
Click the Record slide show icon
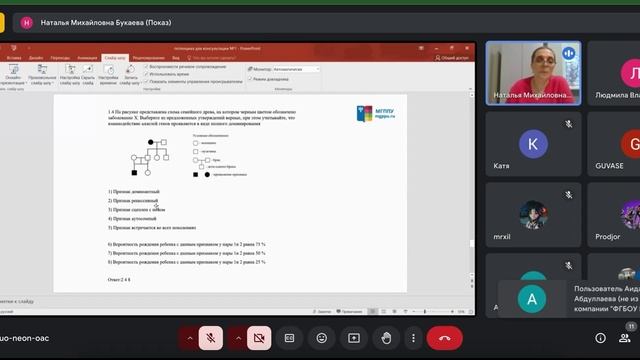[x=129, y=75]
